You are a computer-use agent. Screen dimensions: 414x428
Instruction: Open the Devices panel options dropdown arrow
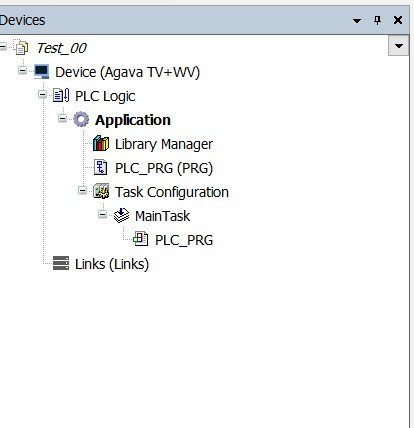pyautogui.click(x=357, y=21)
